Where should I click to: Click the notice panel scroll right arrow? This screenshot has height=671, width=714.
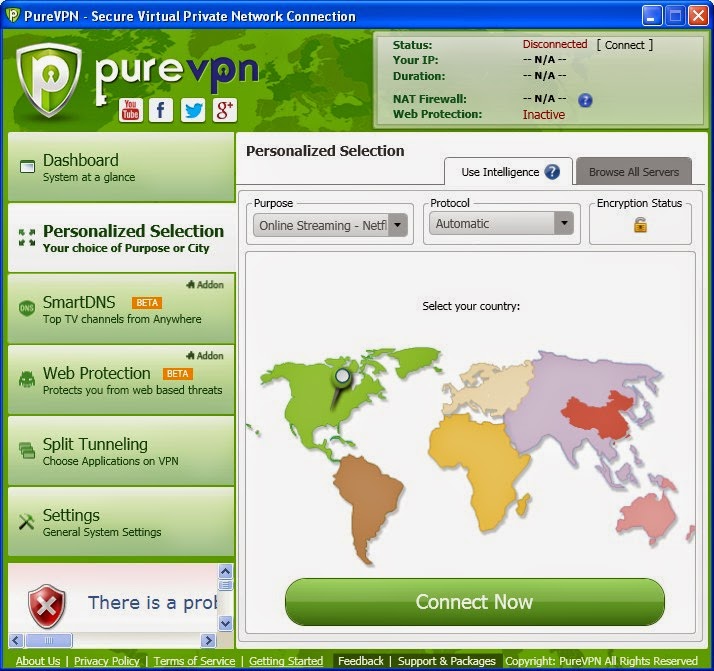[208, 640]
